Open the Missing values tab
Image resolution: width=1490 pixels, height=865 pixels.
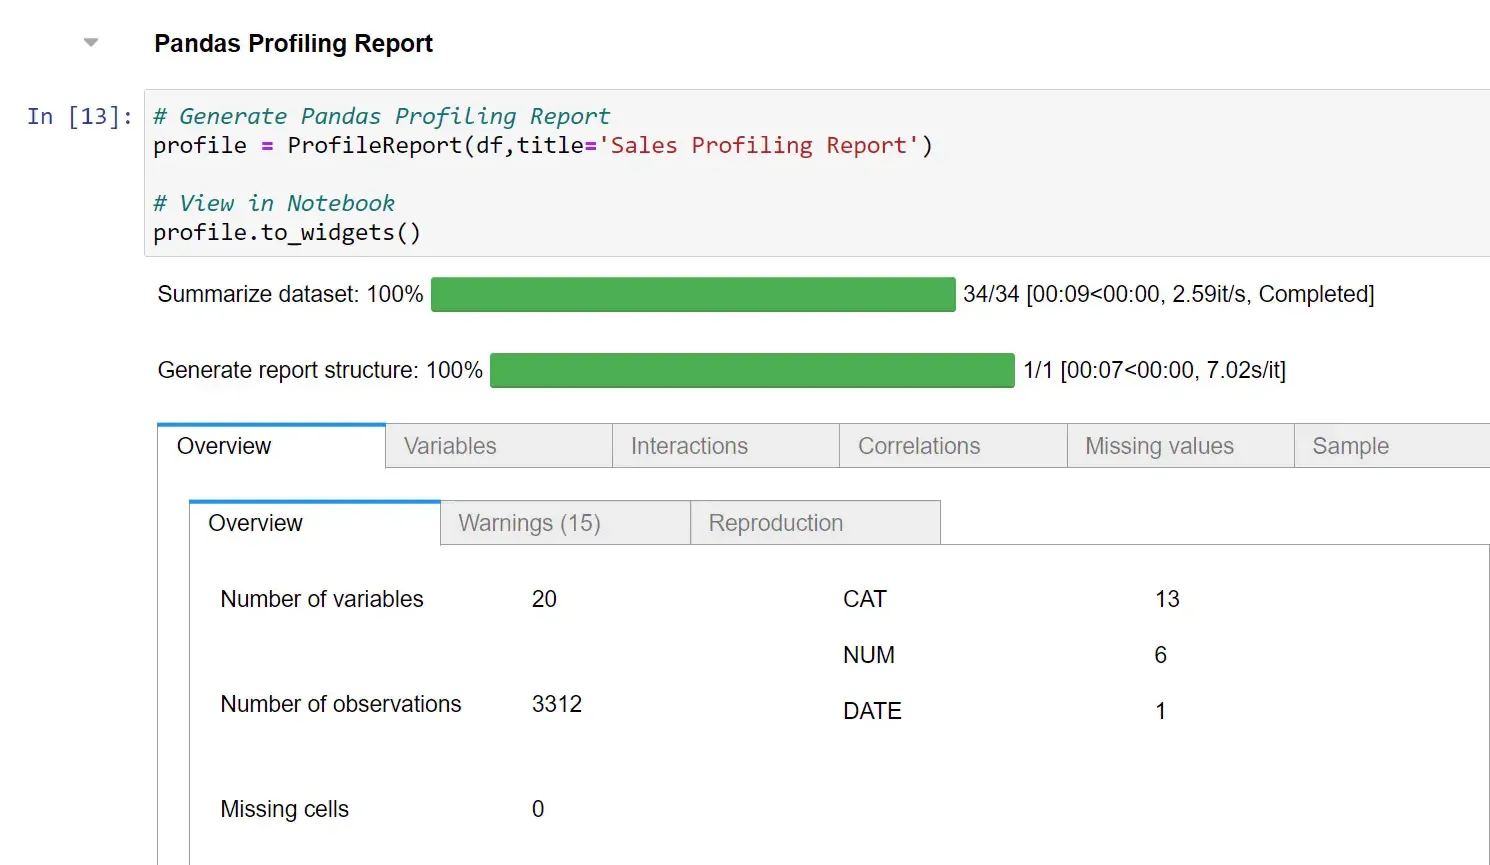click(1159, 445)
